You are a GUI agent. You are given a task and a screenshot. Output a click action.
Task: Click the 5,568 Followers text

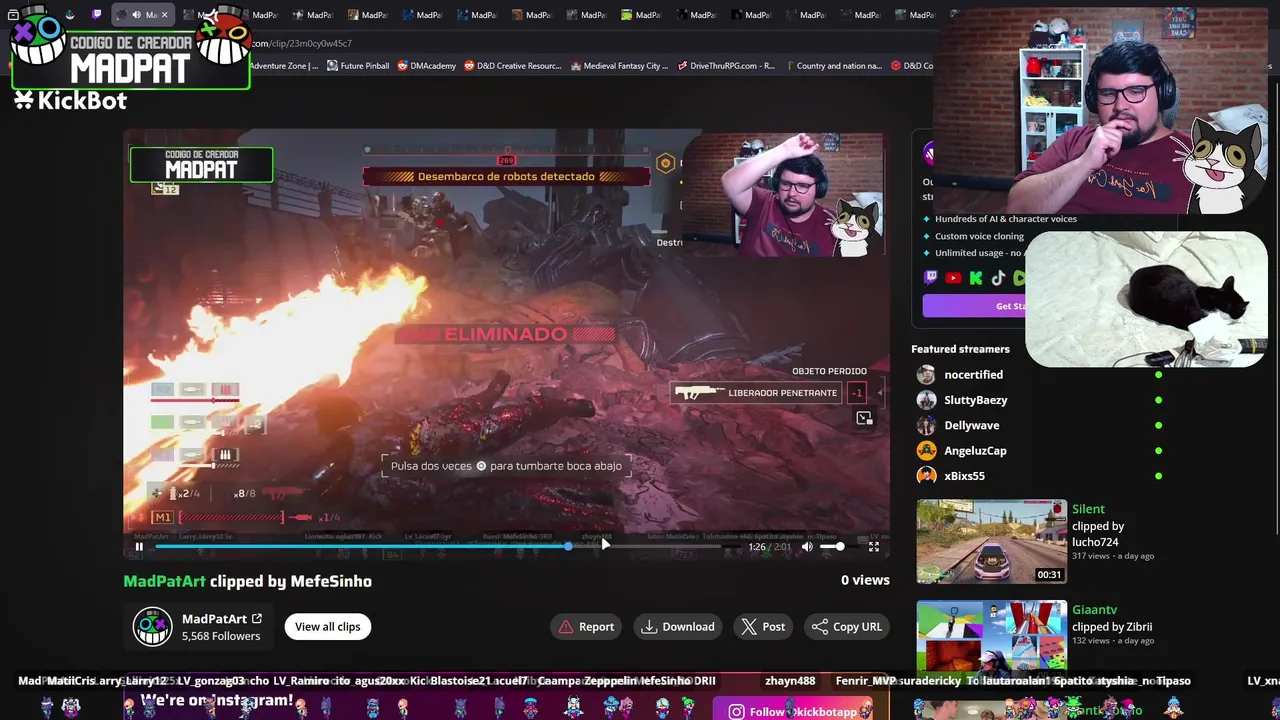click(x=221, y=636)
